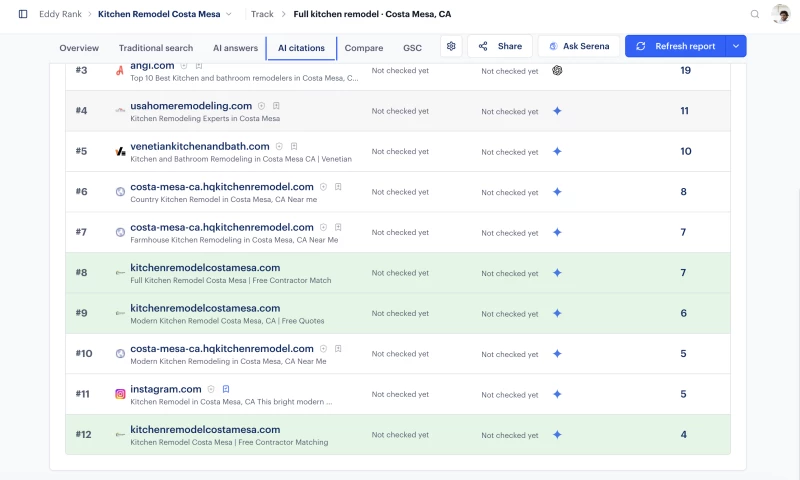Click the Gemini sparkle icon in row #9
This screenshot has width=800, height=480.
557,313
